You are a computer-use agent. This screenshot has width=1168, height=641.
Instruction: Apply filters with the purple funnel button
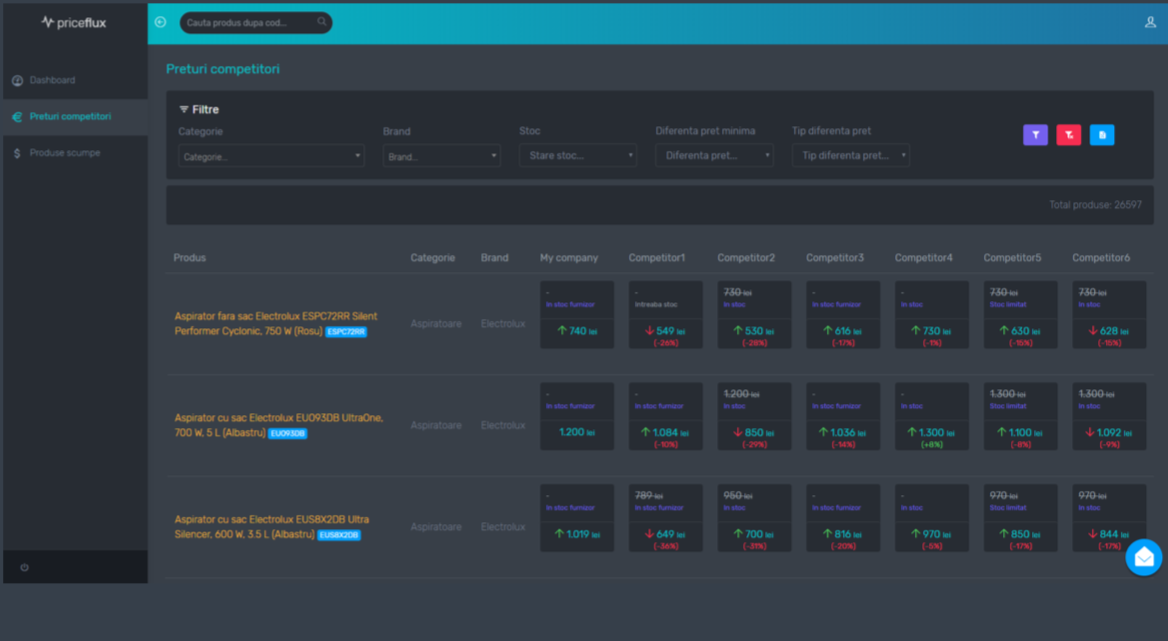[1035, 135]
